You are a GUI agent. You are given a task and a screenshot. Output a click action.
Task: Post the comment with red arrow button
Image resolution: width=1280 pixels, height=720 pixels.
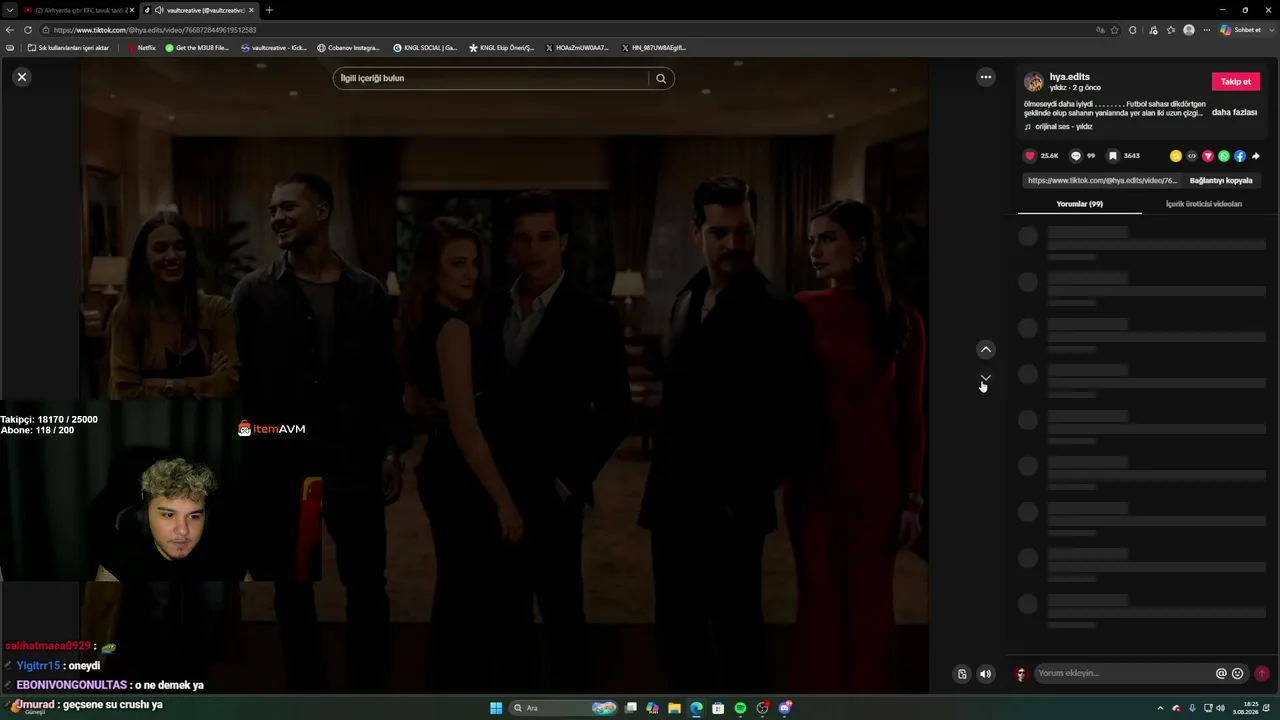click(x=1262, y=674)
